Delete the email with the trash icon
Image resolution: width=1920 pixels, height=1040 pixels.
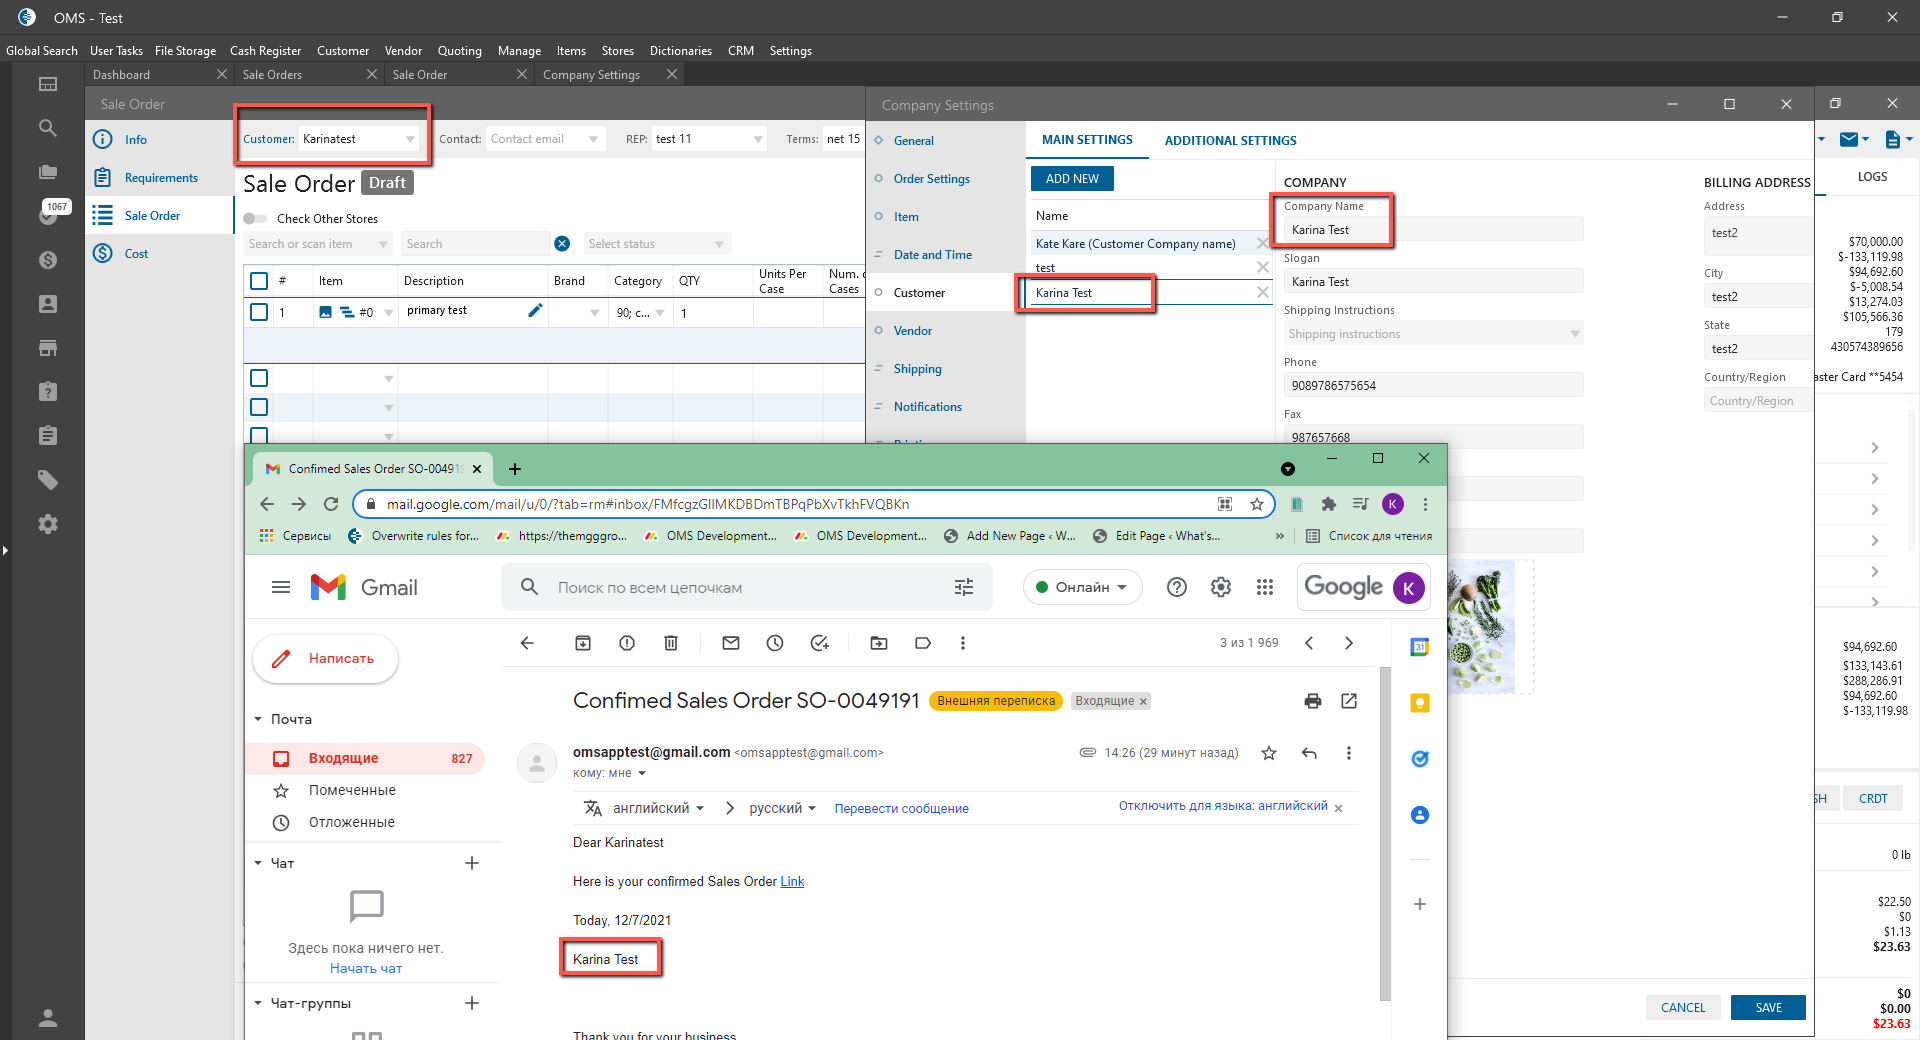point(671,643)
